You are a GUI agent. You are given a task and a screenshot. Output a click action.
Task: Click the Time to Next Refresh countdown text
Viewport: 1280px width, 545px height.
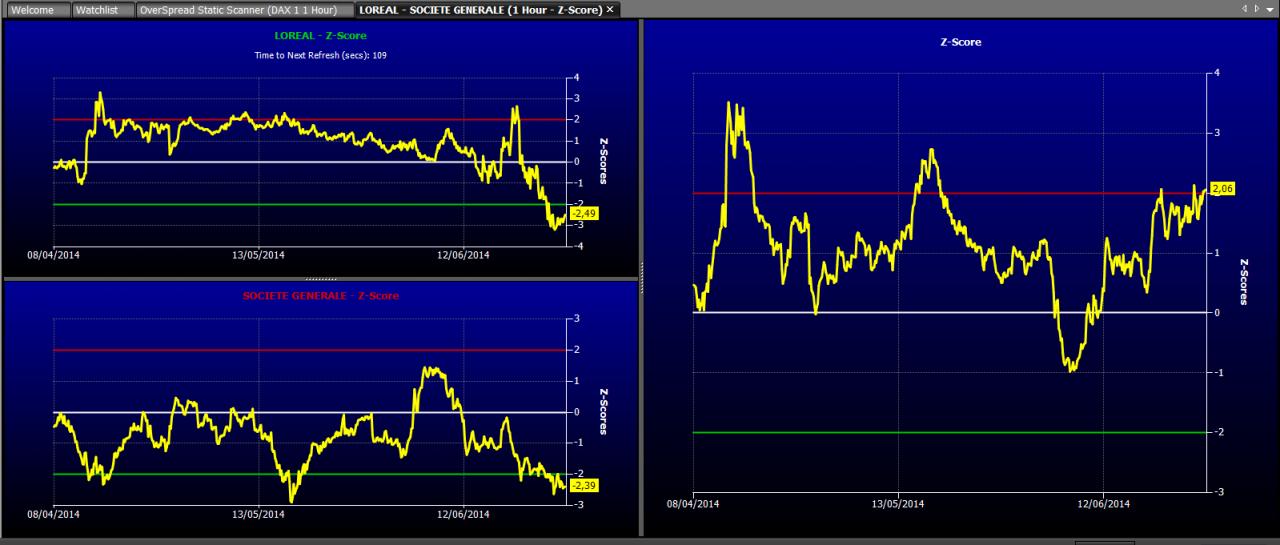coord(320,55)
